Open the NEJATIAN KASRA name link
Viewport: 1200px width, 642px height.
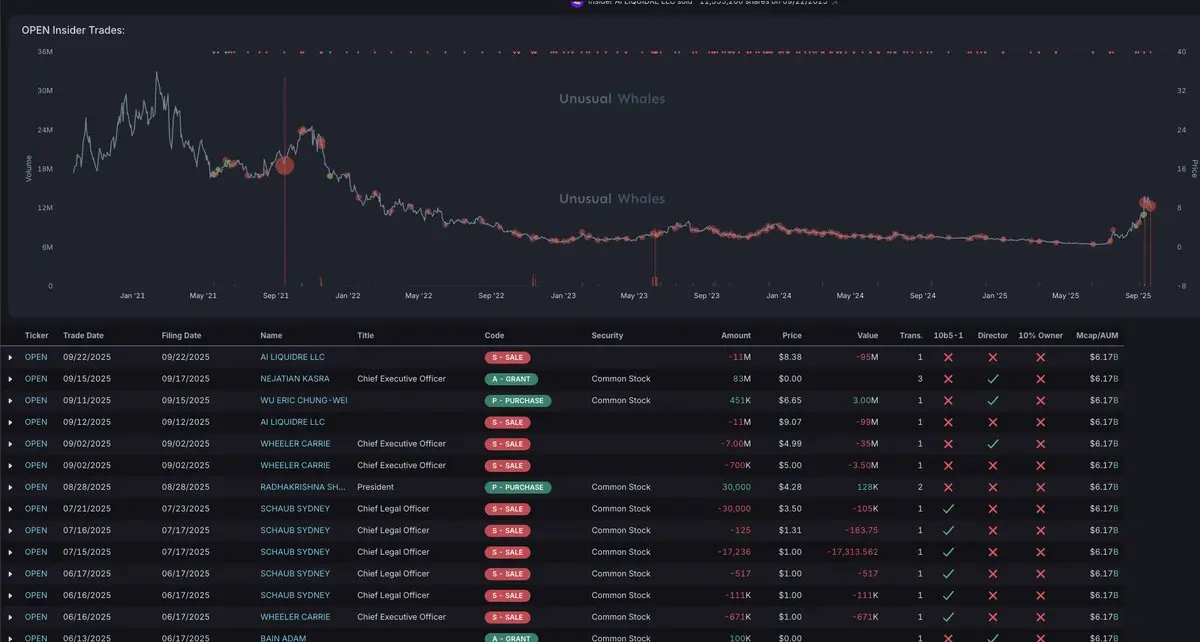(295, 379)
